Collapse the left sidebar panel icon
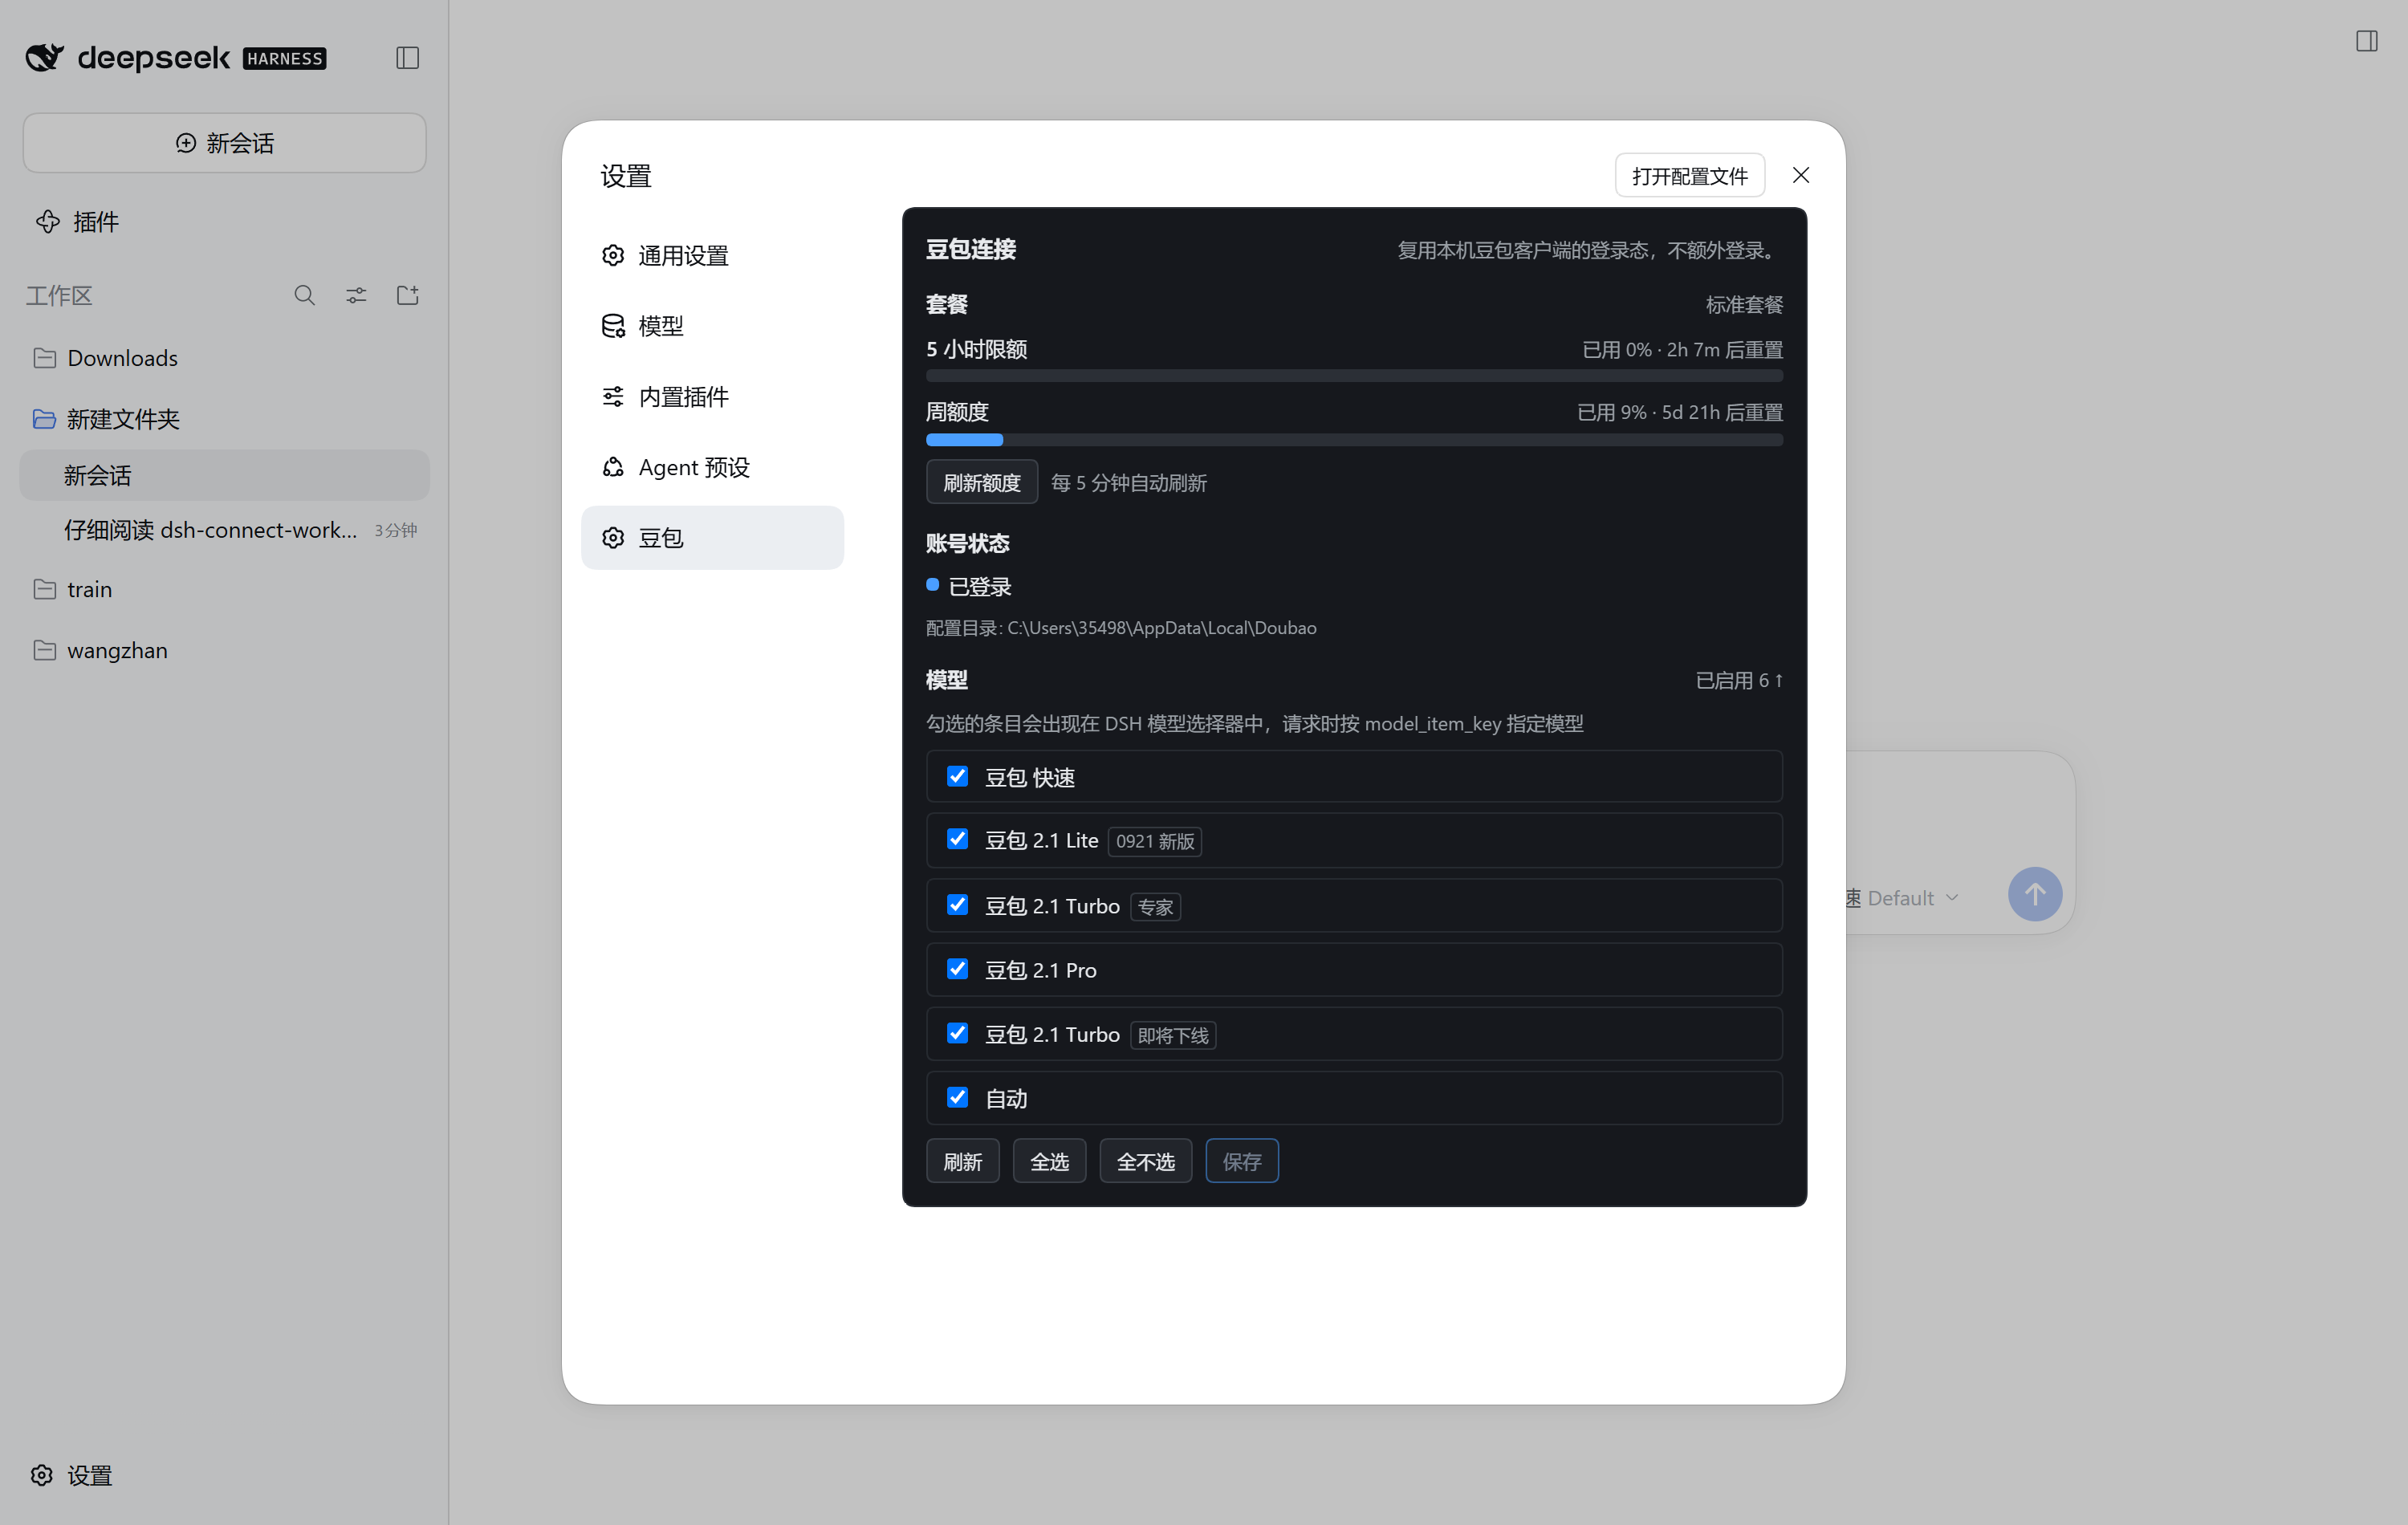Image resolution: width=2408 pixels, height=1525 pixels. (x=407, y=58)
